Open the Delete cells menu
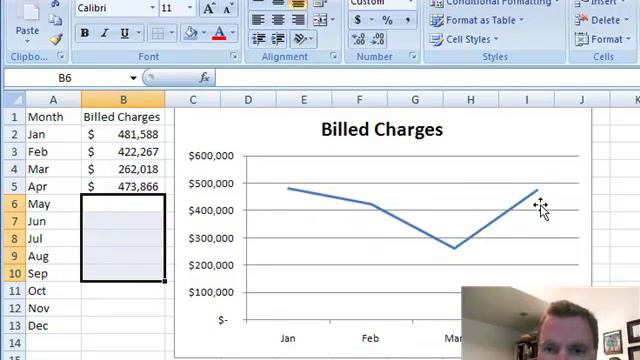Screen dimensions: 640x360 click(602, 20)
